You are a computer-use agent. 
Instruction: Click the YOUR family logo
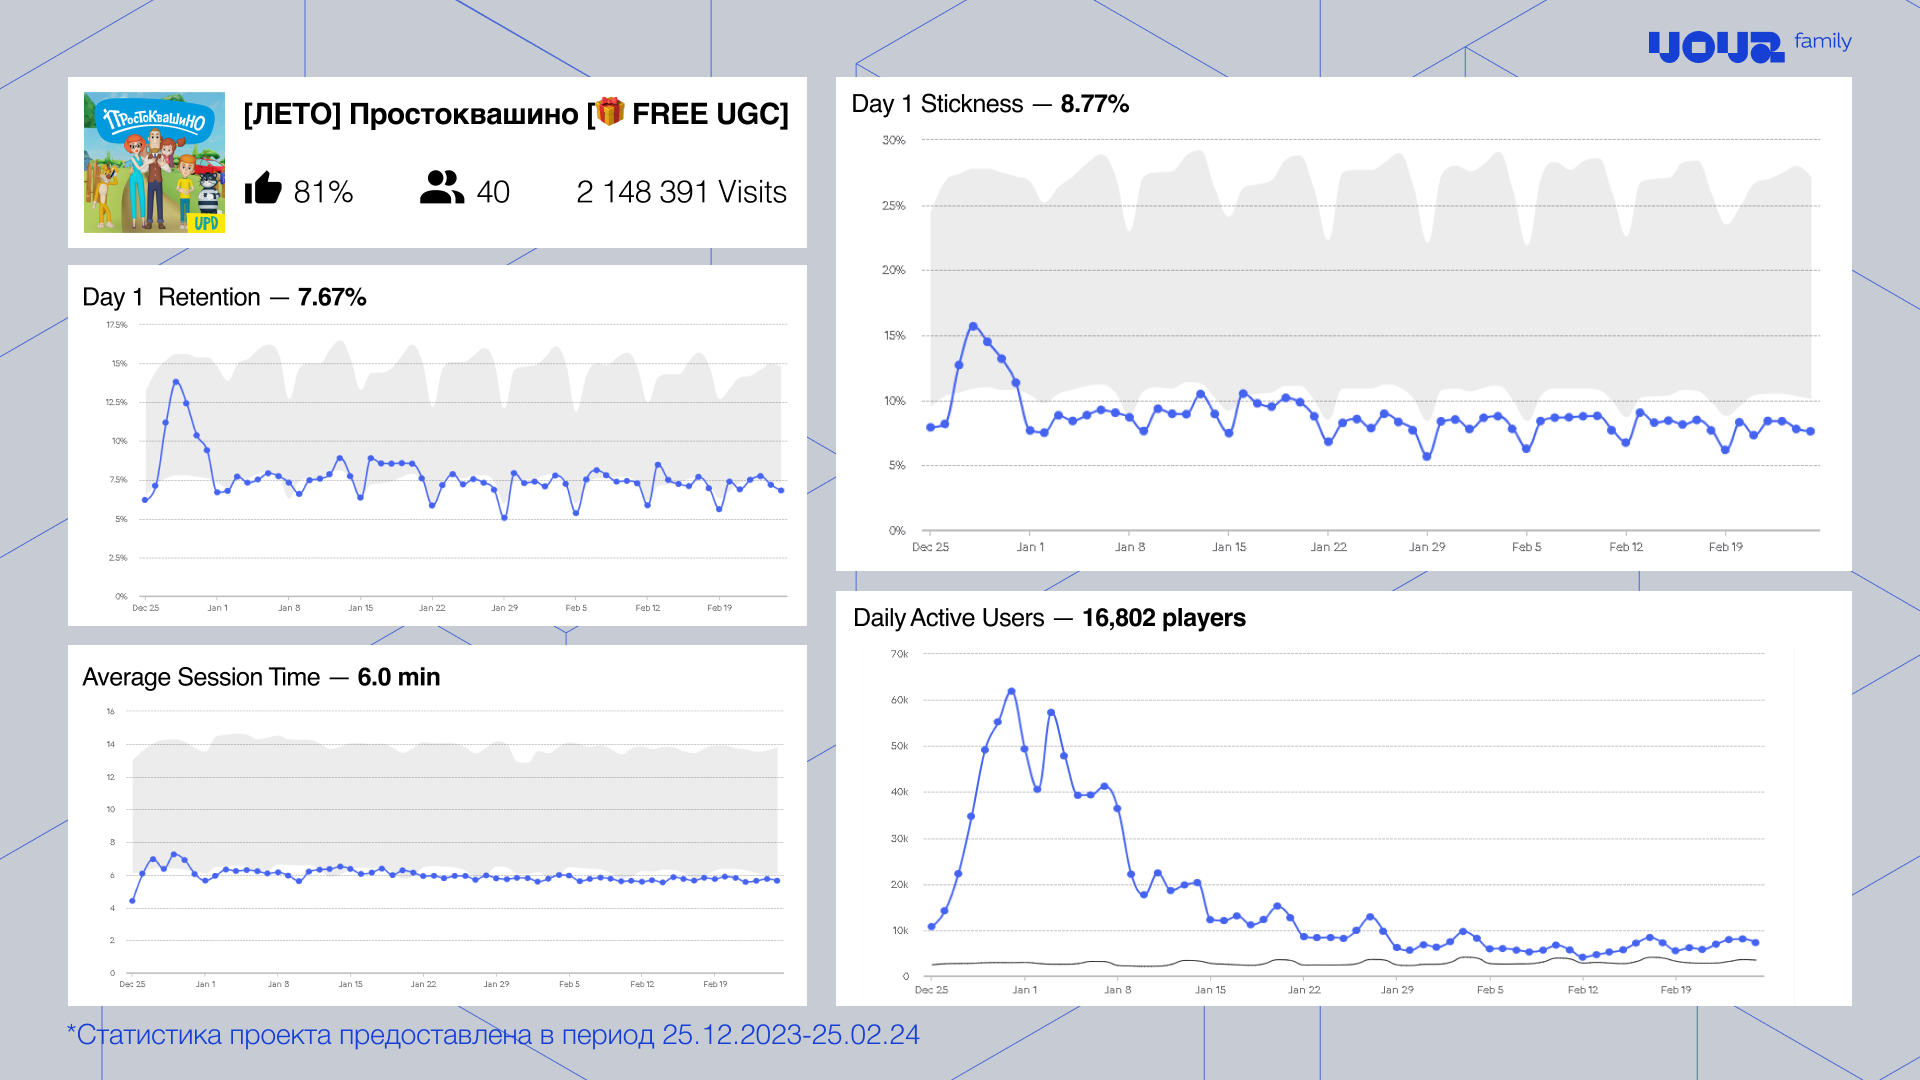tap(1749, 45)
